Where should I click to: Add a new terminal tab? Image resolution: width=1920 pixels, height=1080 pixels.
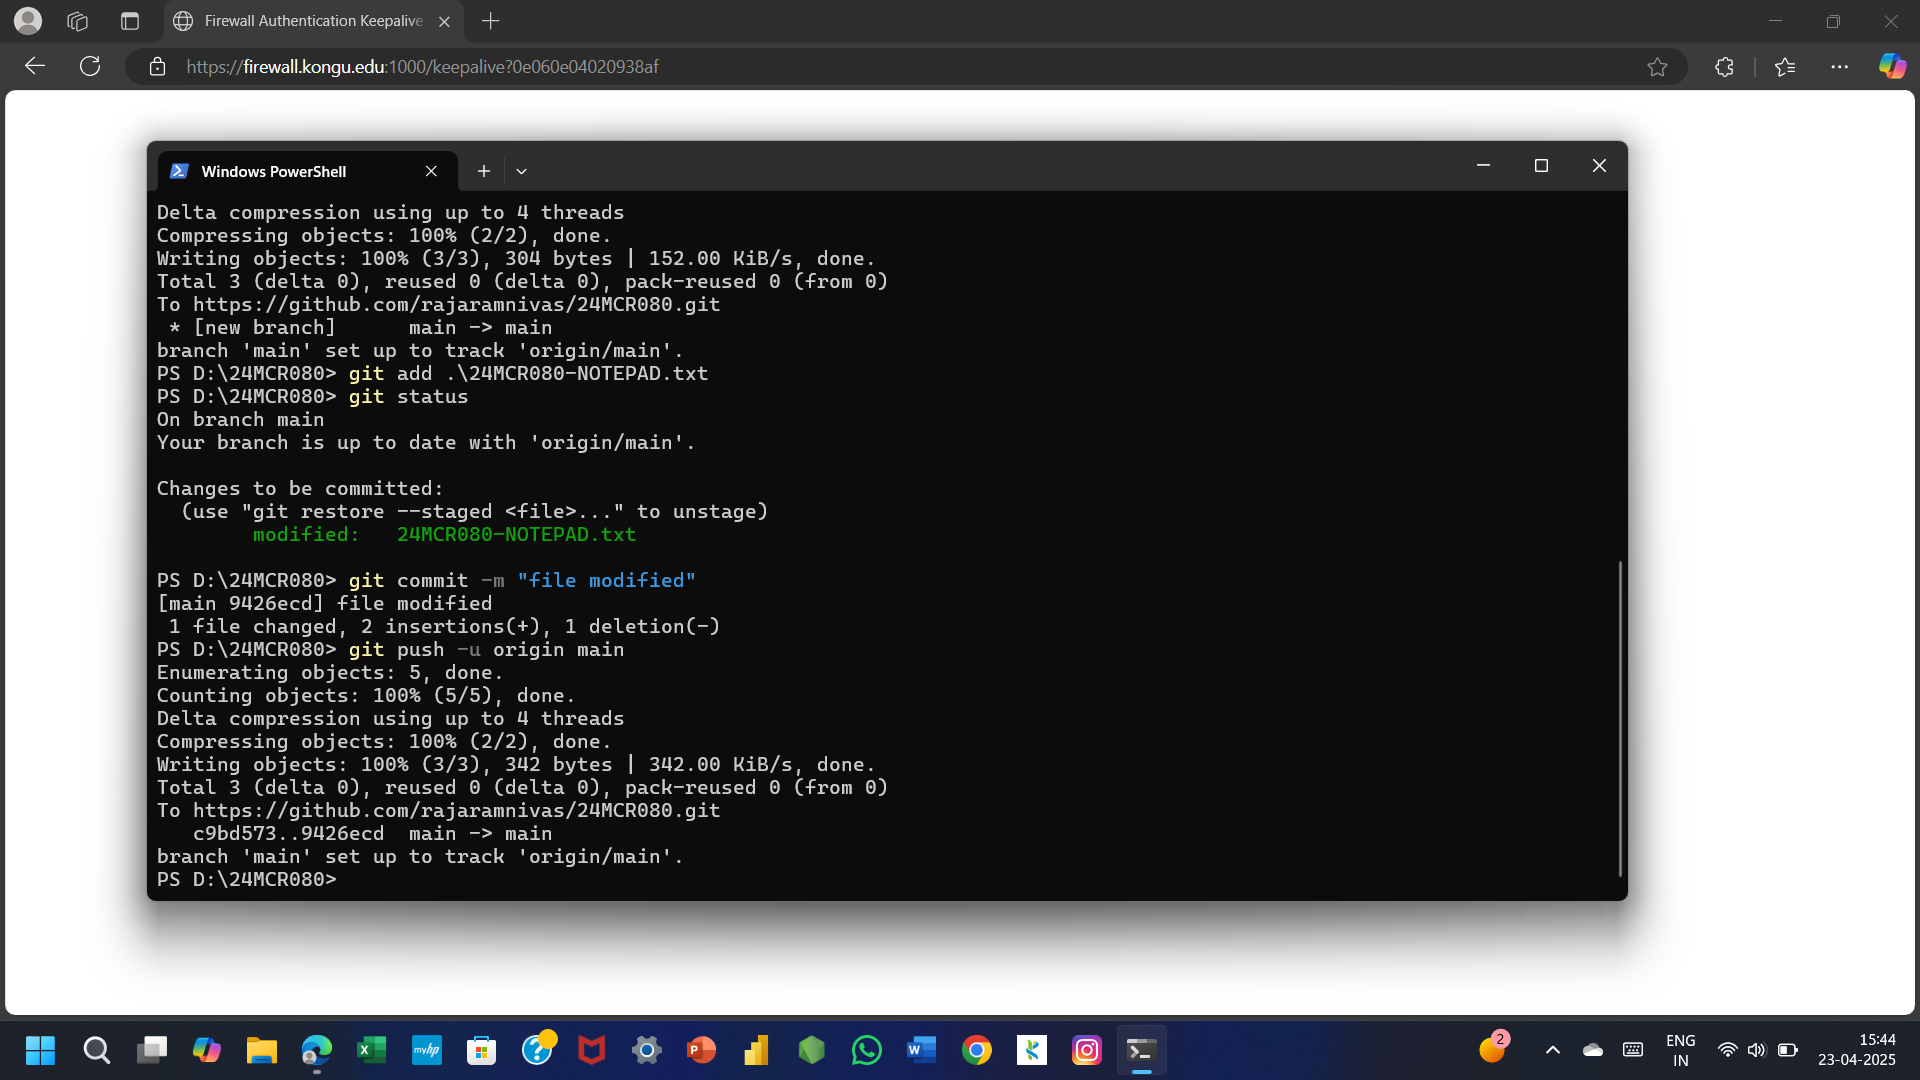(483, 171)
